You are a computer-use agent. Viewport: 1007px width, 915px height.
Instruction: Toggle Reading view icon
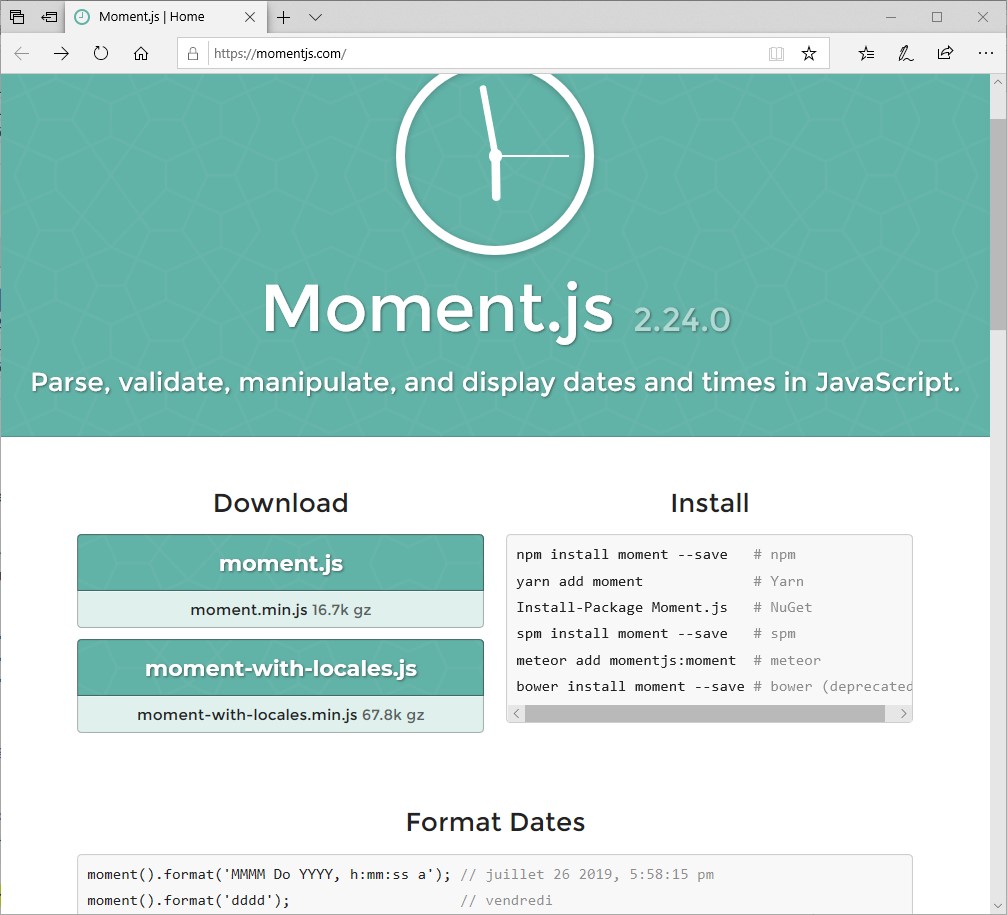pos(776,53)
